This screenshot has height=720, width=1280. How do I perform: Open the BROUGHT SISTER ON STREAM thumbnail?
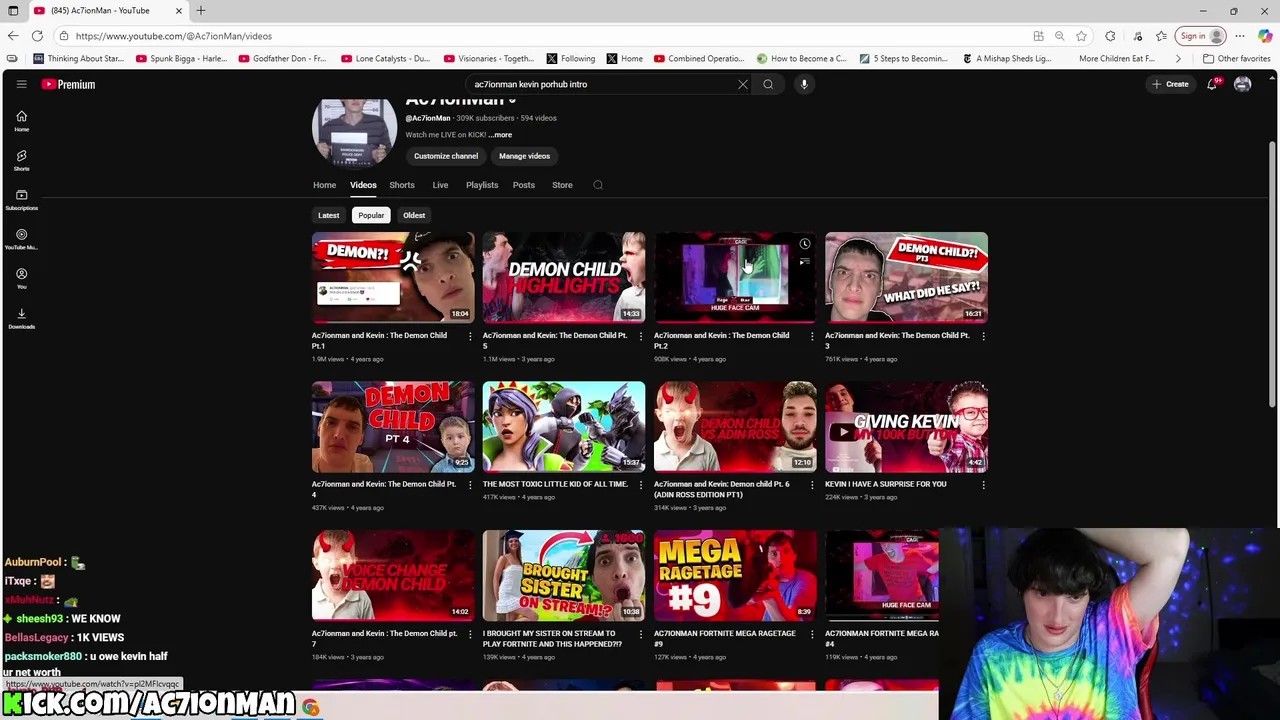pos(564,575)
